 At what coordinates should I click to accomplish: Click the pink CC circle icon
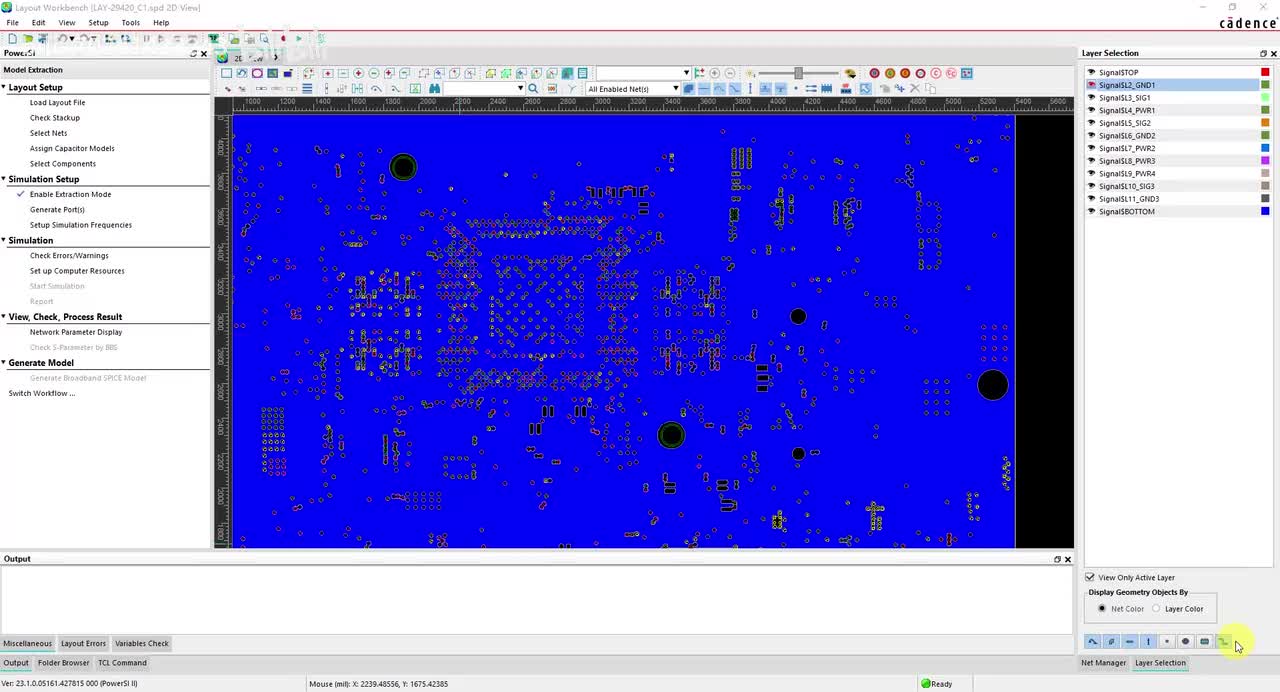[951, 73]
